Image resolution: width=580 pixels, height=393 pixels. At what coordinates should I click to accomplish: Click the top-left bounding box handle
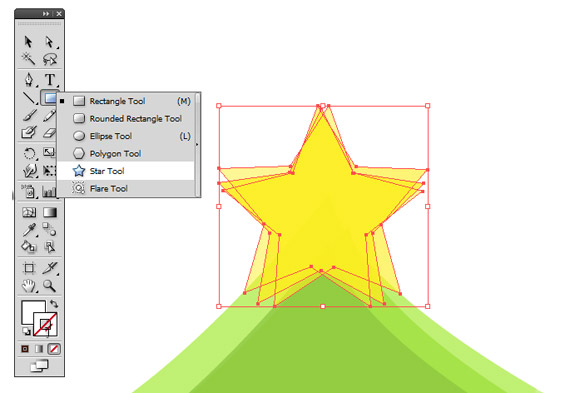coord(219,106)
